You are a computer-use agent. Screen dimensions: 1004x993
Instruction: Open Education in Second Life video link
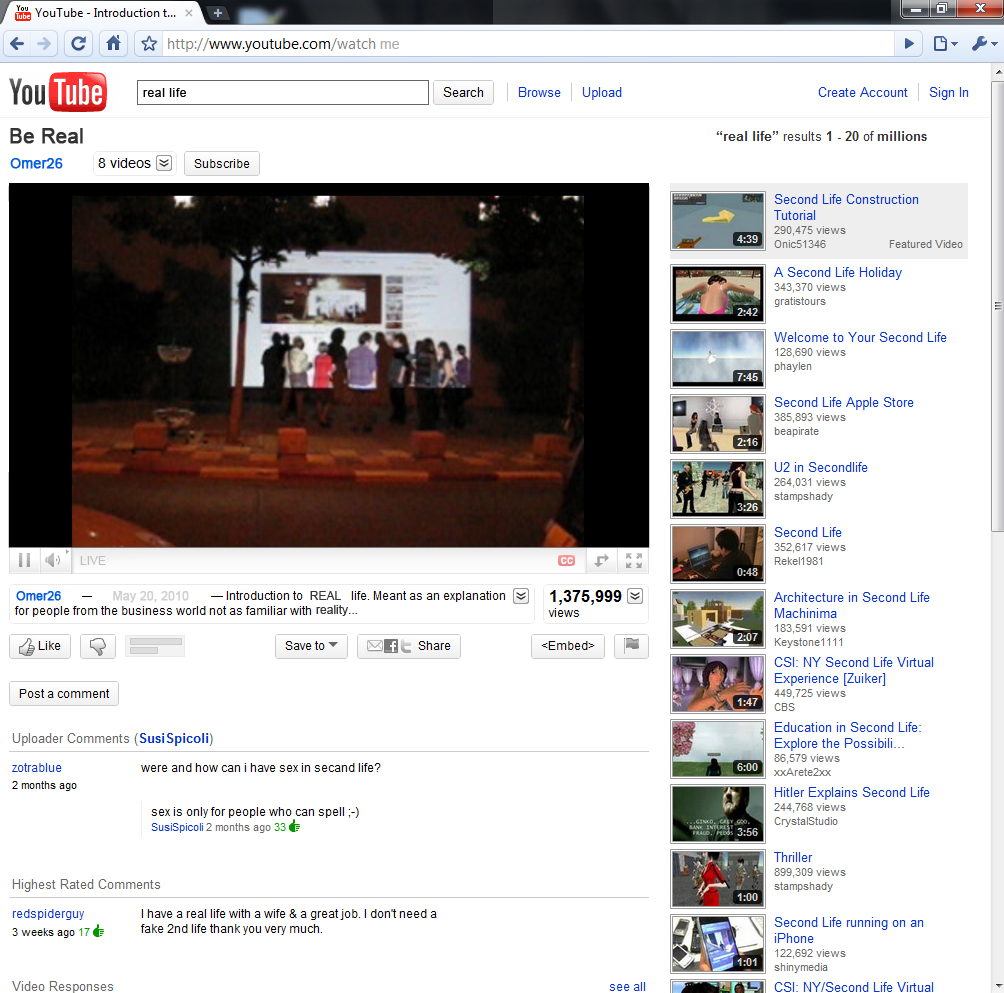click(x=847, y=735)
